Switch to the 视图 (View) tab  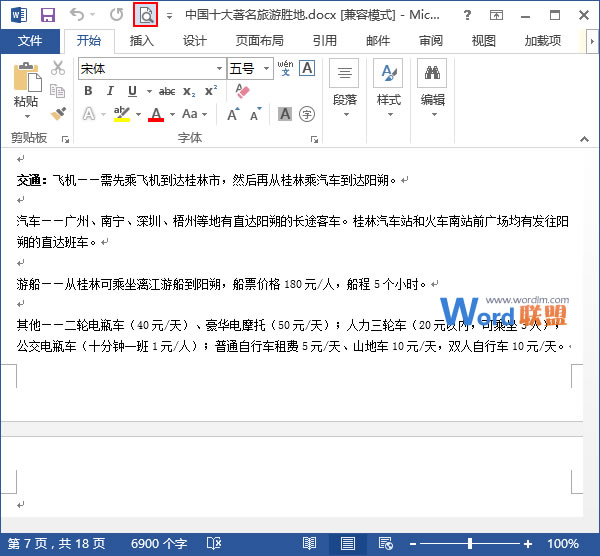pos(484,41)
